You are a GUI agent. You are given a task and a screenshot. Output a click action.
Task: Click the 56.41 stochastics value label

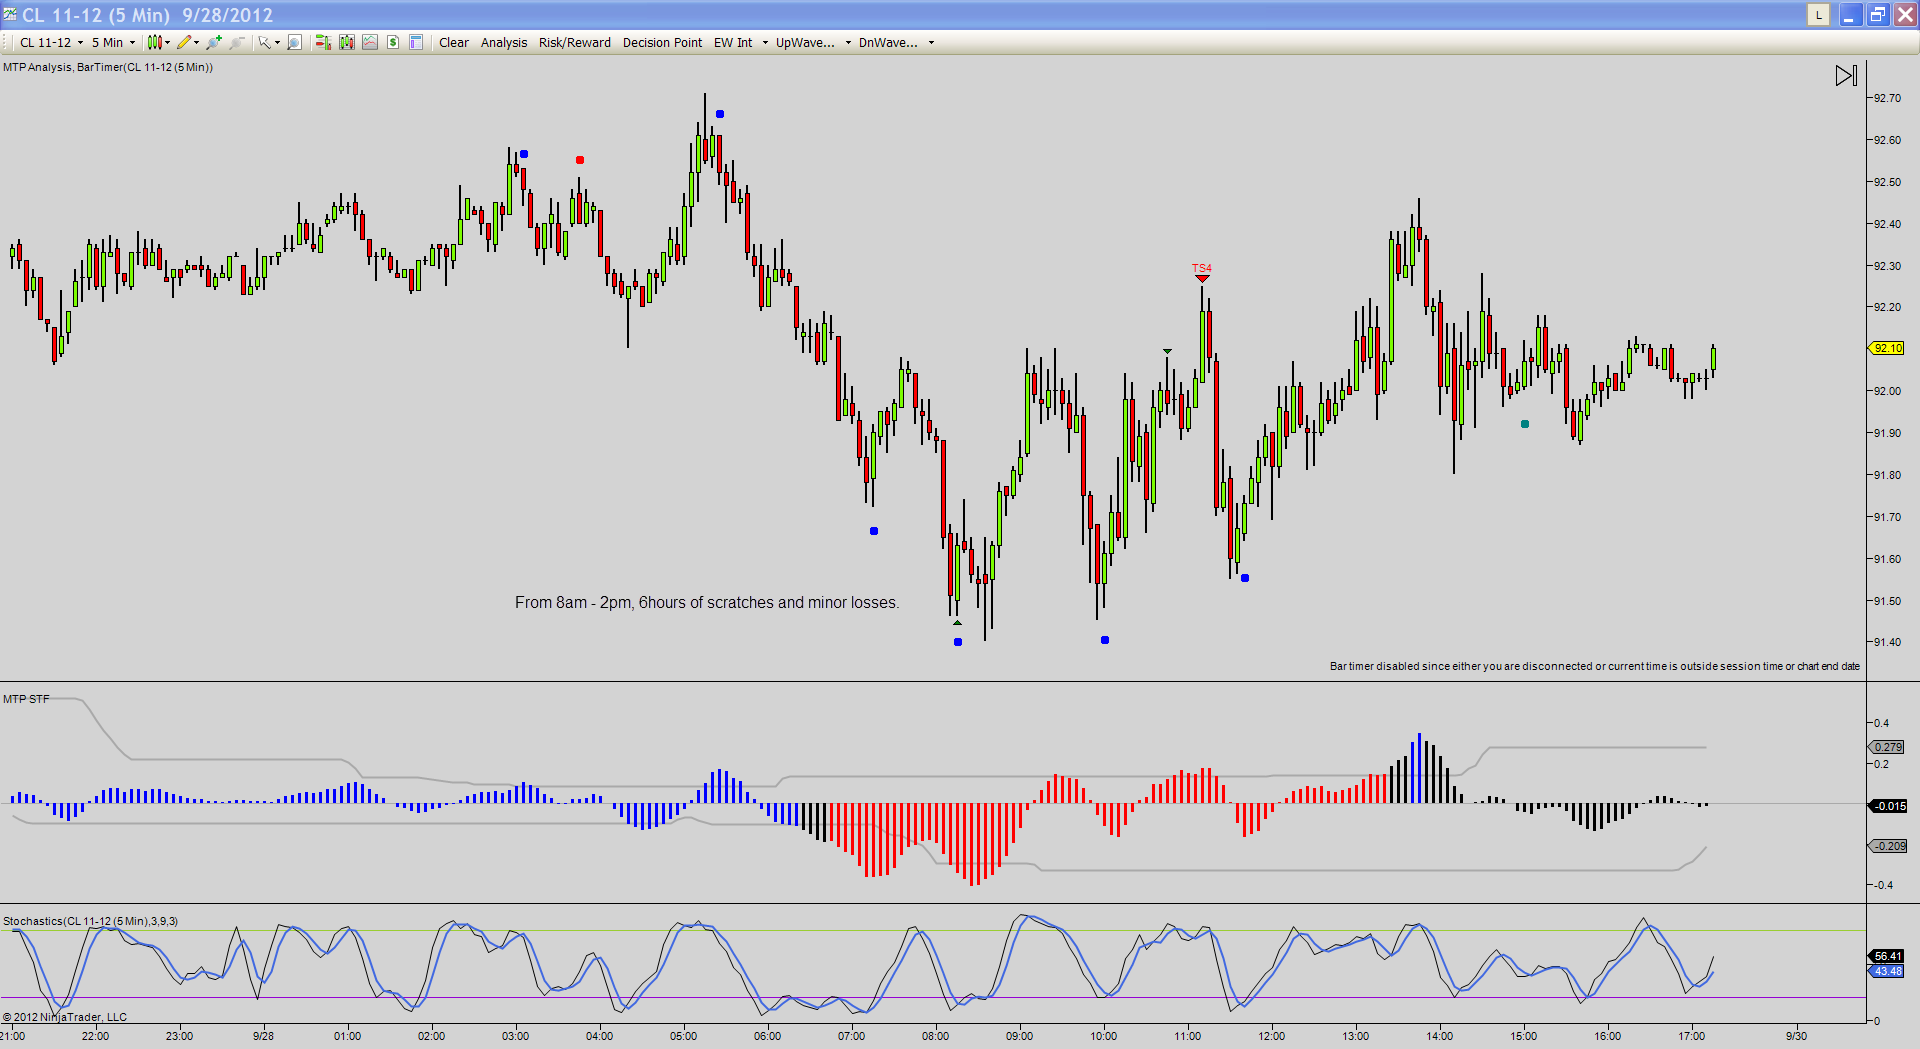(x=1888, y=956)
